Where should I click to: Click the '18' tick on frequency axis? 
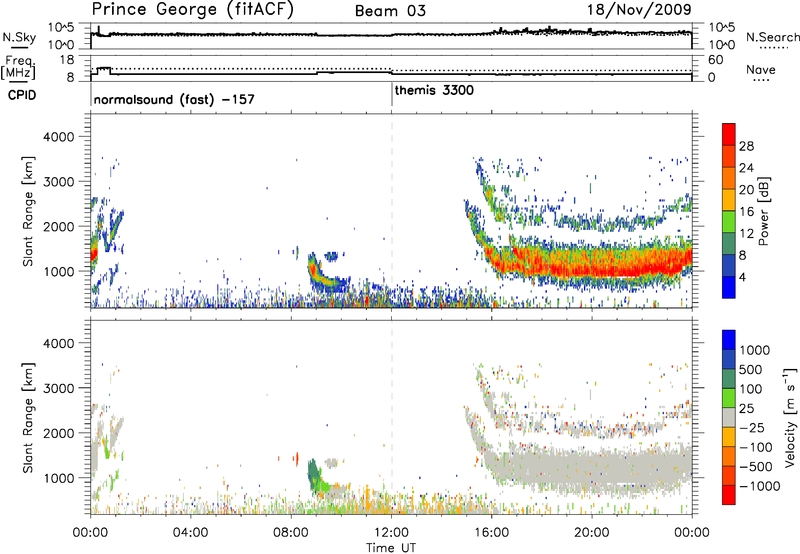[67, 60]
